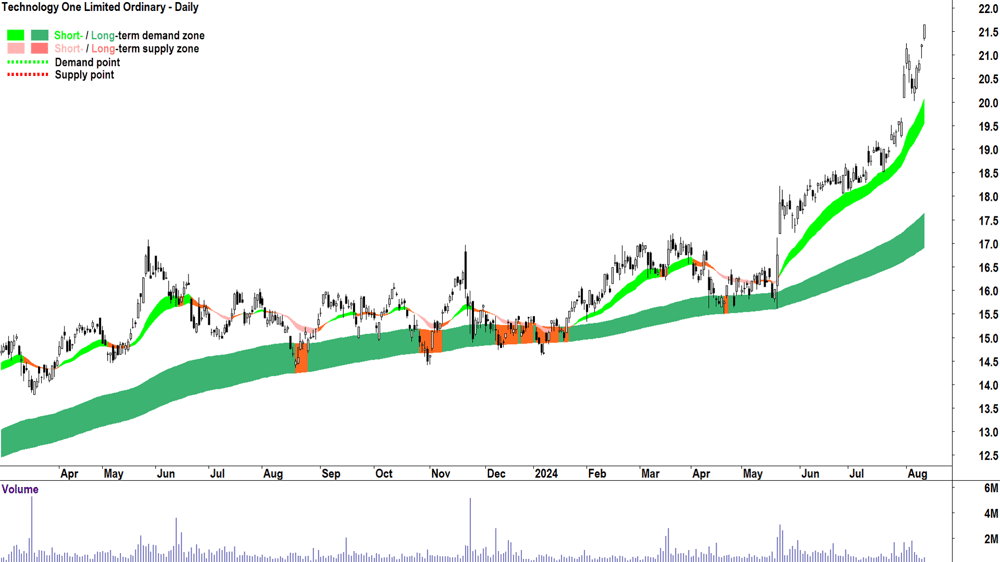Click the red dotted Supply point legend line

(x=27, y=75)
